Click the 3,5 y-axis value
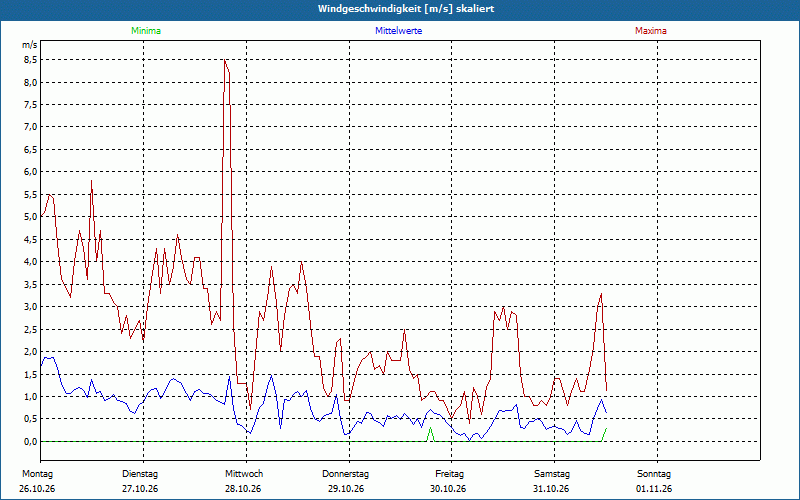The image size is (800, 500). pyautogui.click(x=31, y=284)
